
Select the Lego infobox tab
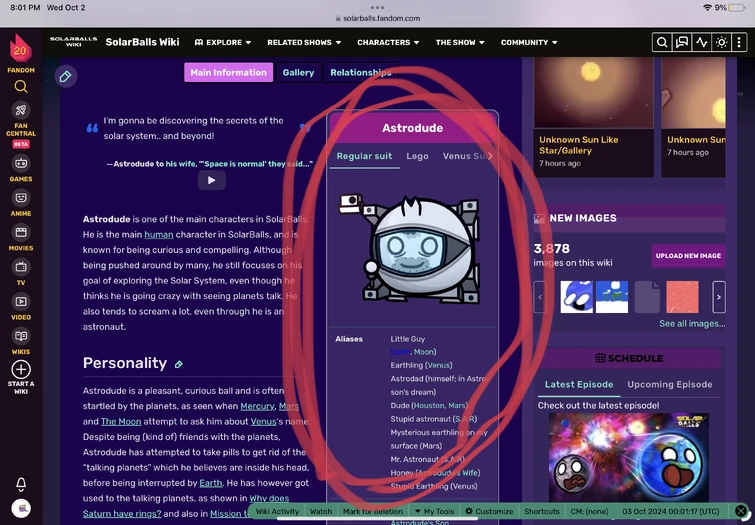coord(417,156)
